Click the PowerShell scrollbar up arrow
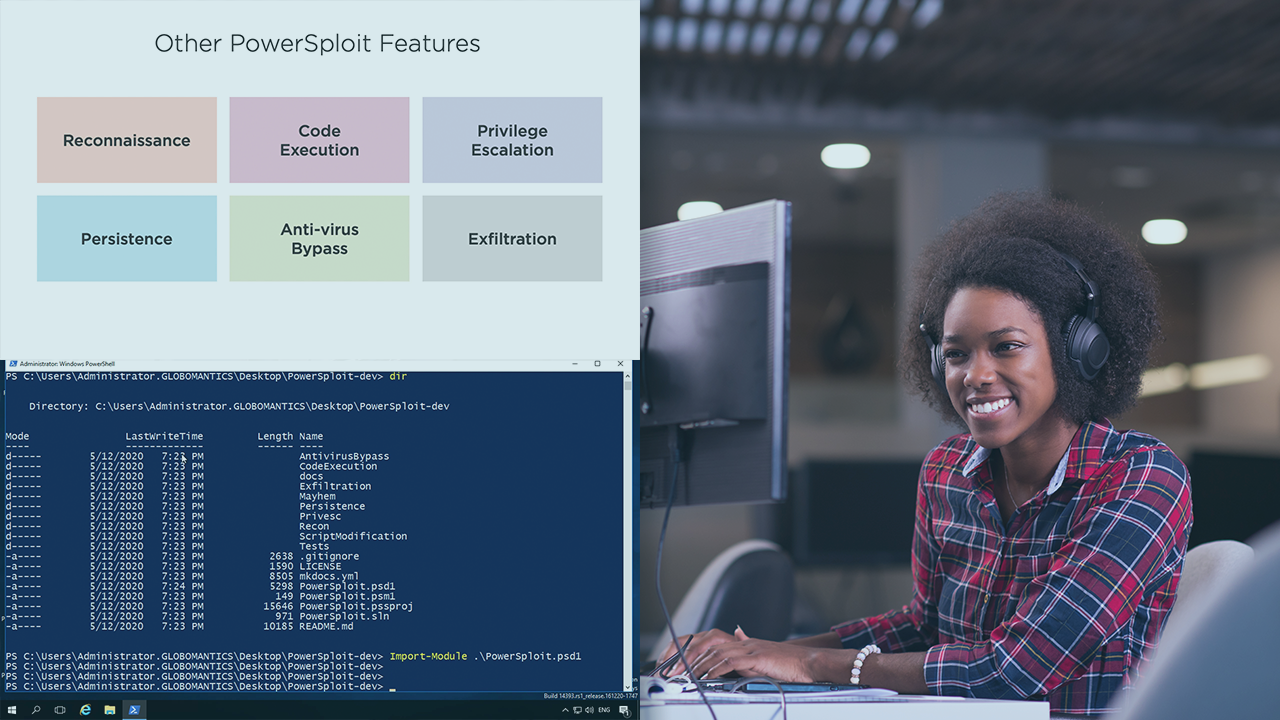The image size is (1280, 720). (628, 376)
